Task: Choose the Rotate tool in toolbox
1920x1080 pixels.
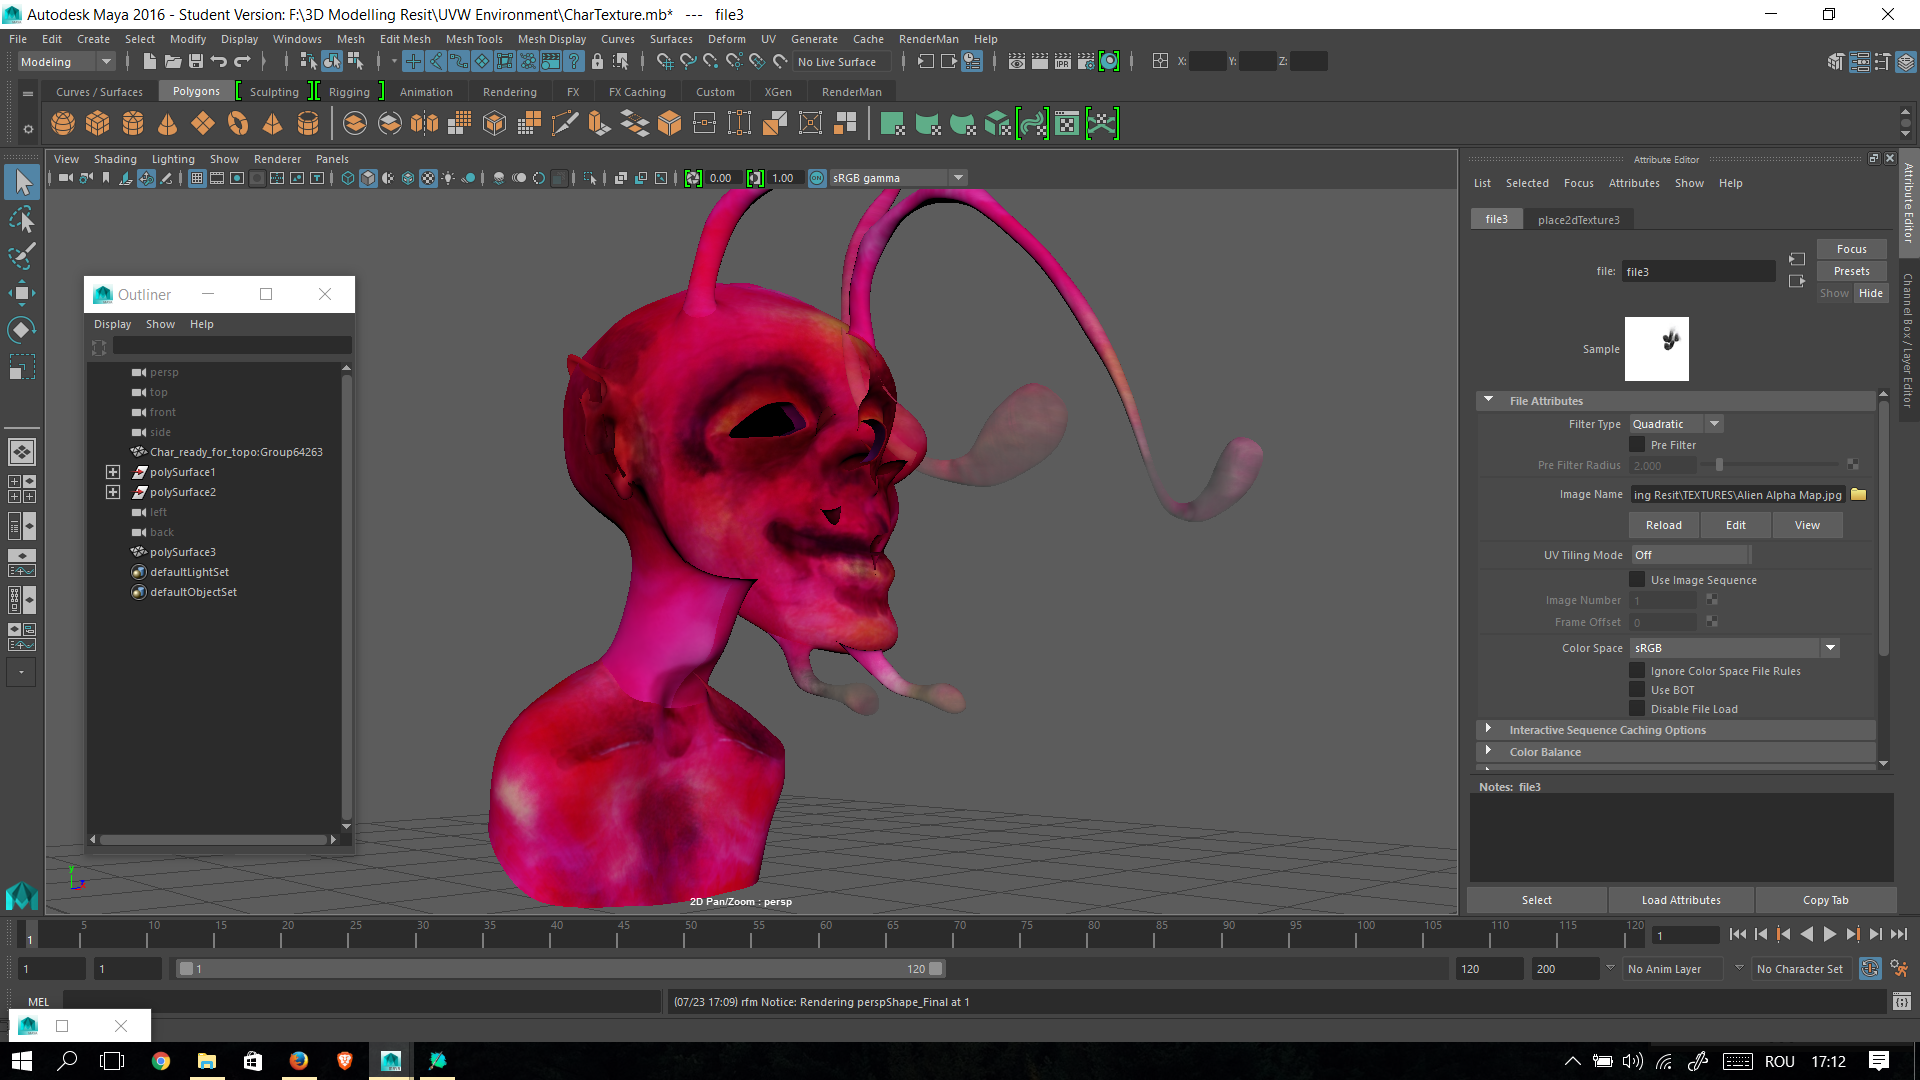Action: pyautogui.click(x=22, y=330)
